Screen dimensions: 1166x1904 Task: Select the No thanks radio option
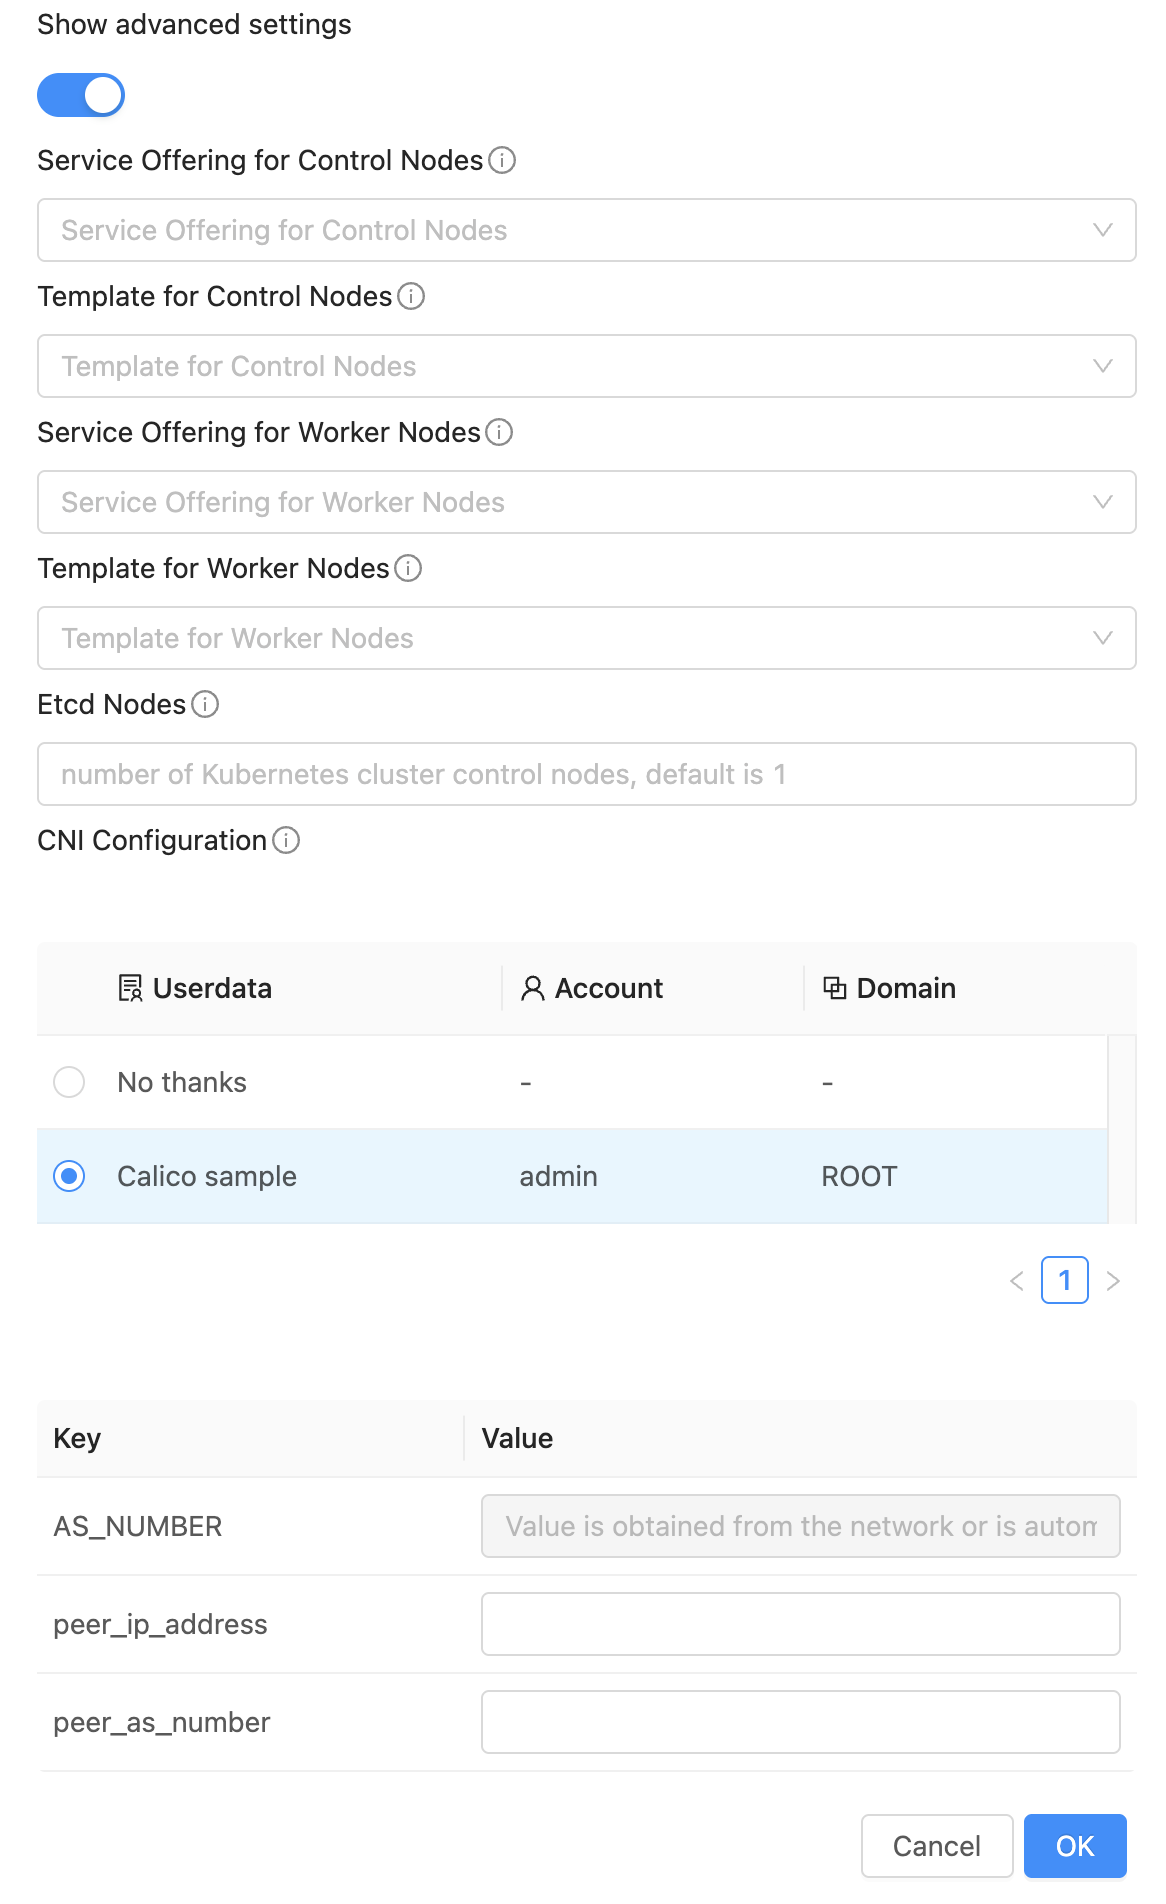coord(68,1081)
